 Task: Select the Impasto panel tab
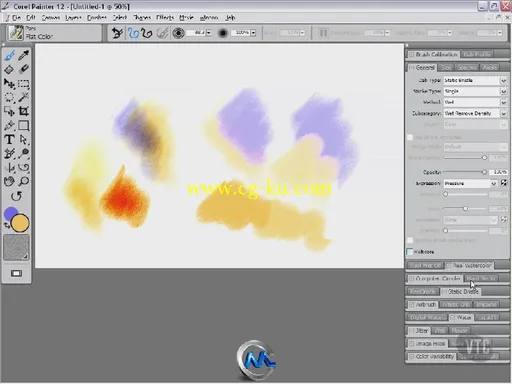[486, 305]
